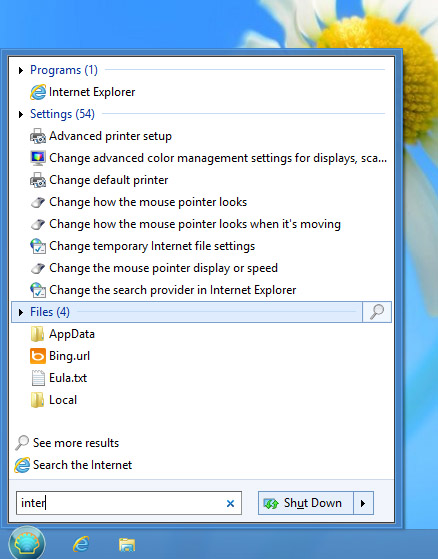Viewport: 438px width, 559px height.
Task: Select 'Advanced printer setup' result
Action: click(110, 136)
